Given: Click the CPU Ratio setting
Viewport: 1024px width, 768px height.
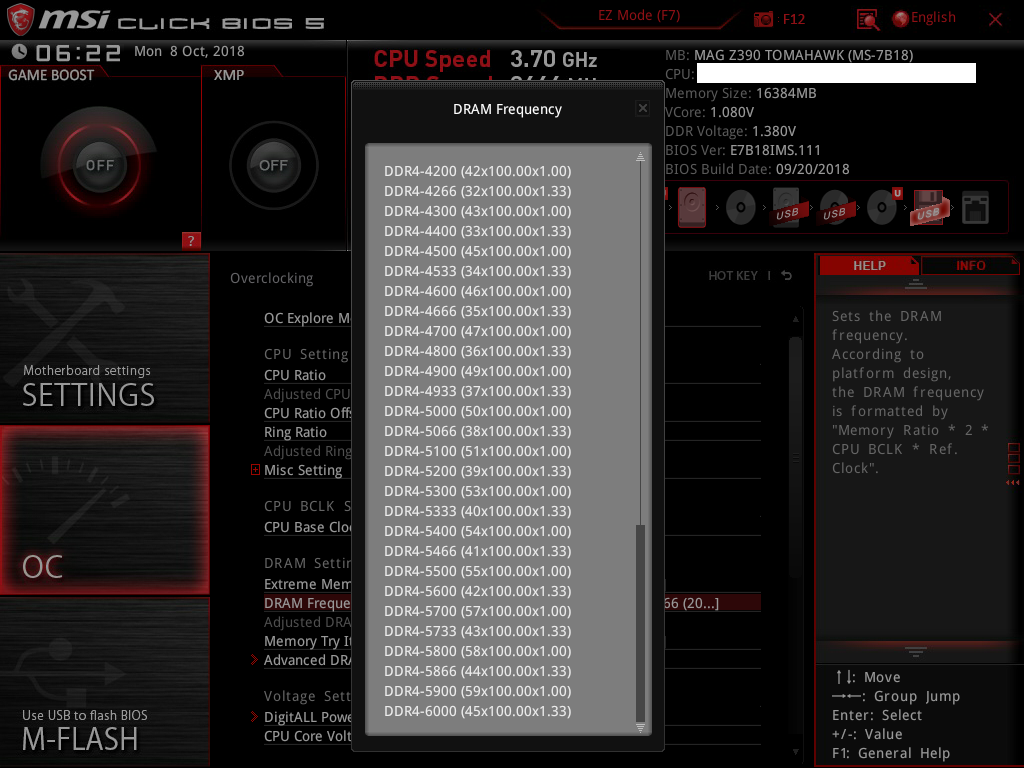Looking at the screenshot, I should click(295, 375).
